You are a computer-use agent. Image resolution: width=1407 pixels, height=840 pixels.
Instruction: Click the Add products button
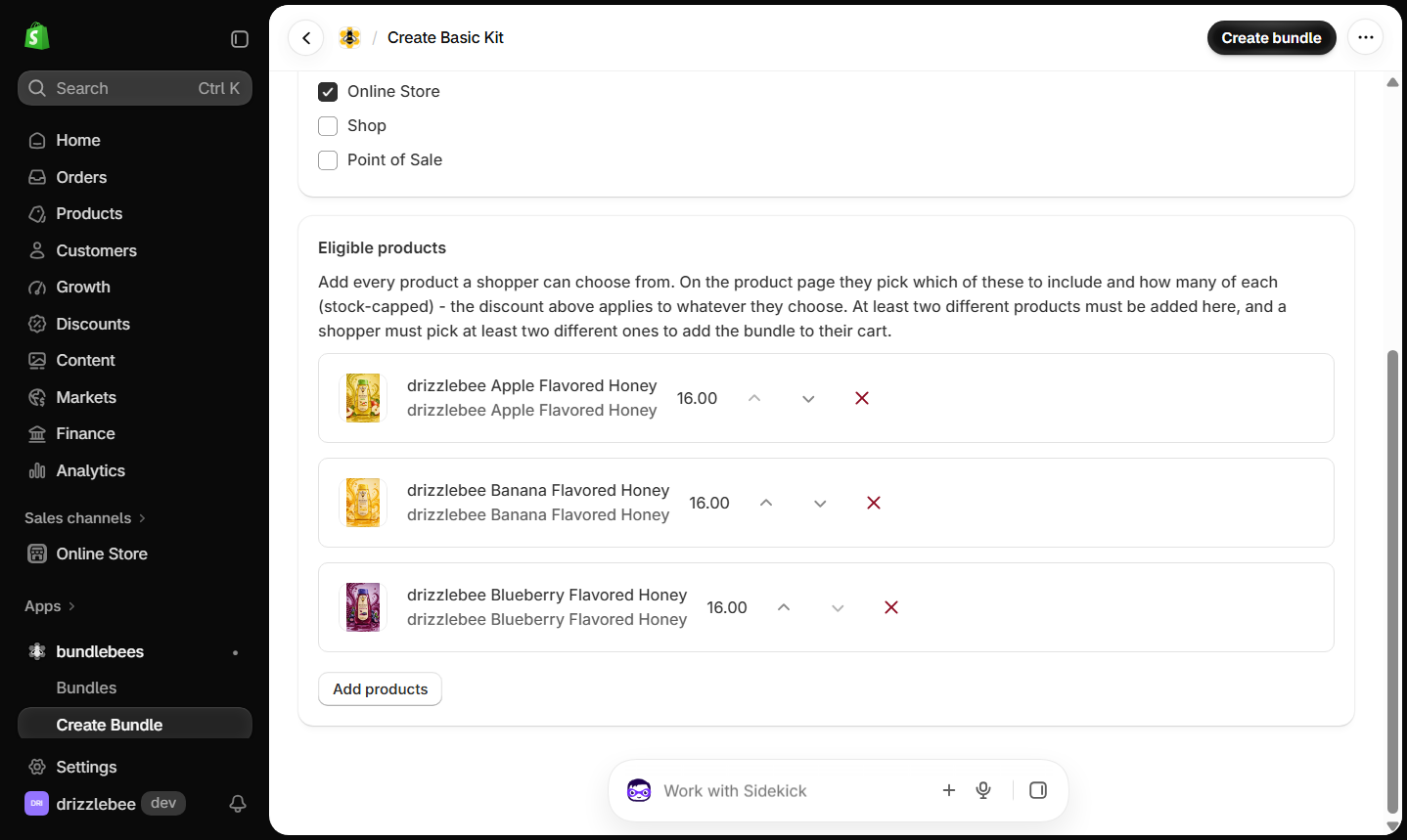coord(380,689)
